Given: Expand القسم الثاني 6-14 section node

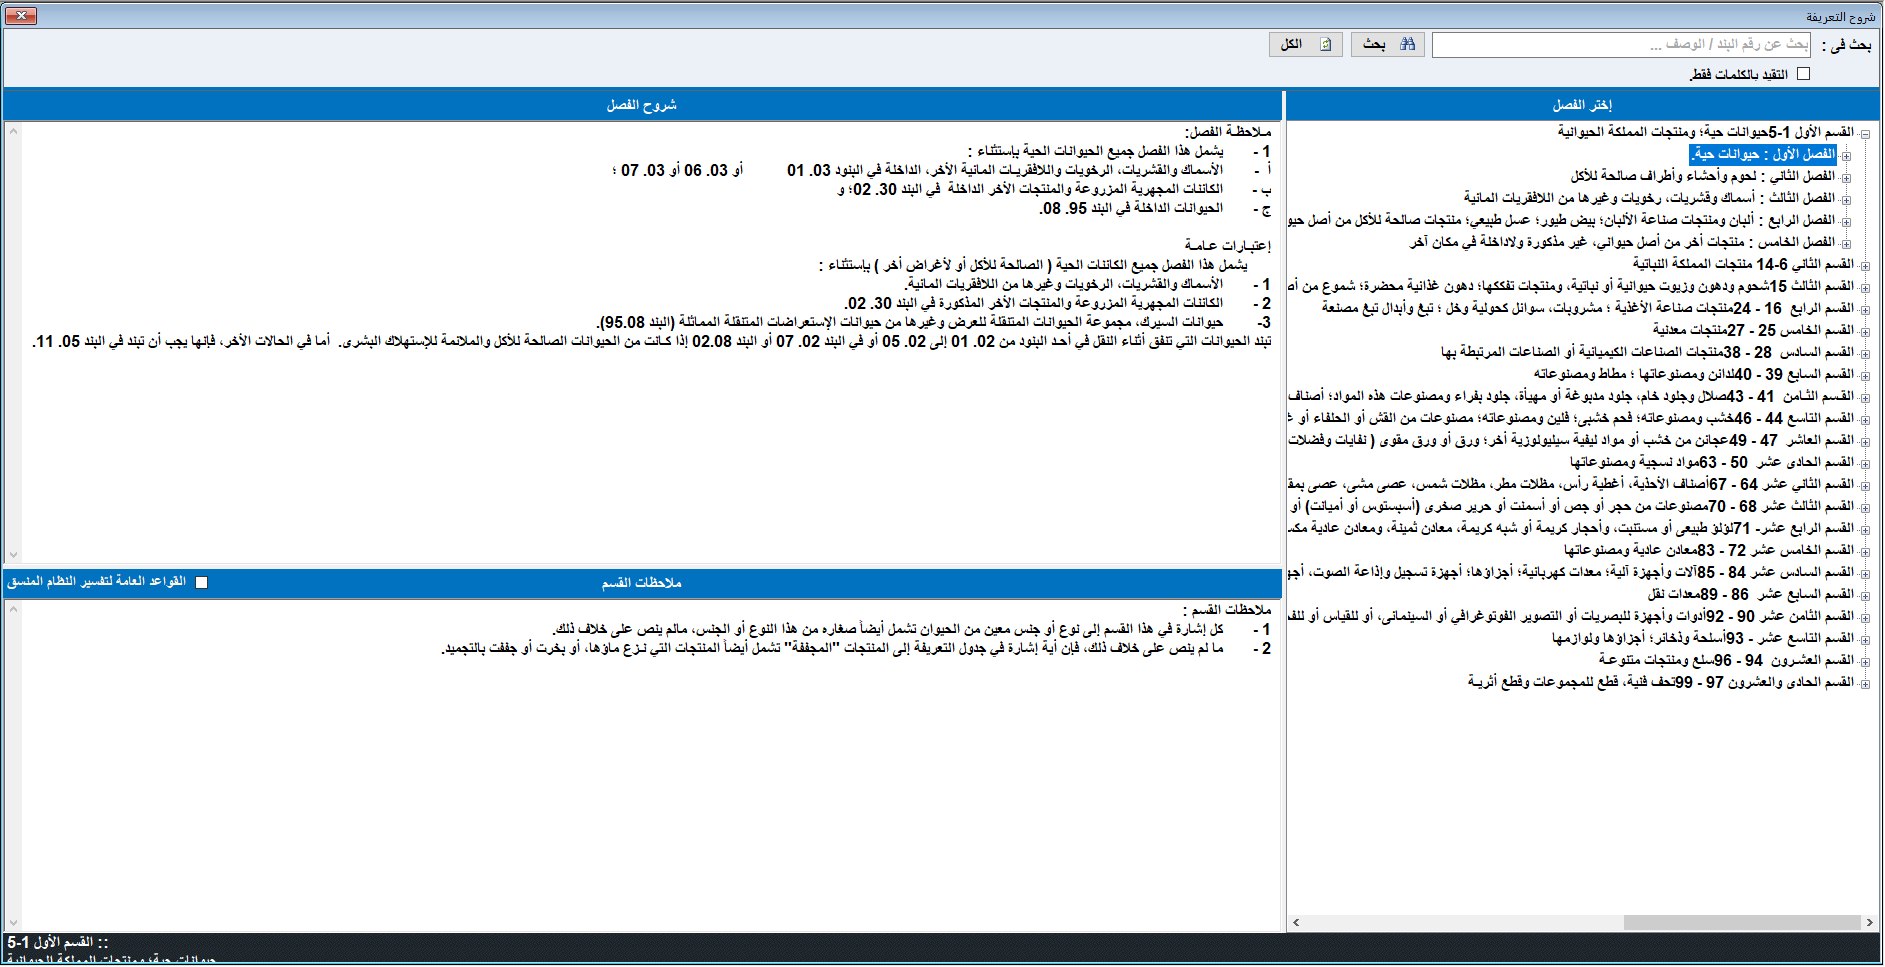Looking at the screenshot, I should click(1865, 265).
